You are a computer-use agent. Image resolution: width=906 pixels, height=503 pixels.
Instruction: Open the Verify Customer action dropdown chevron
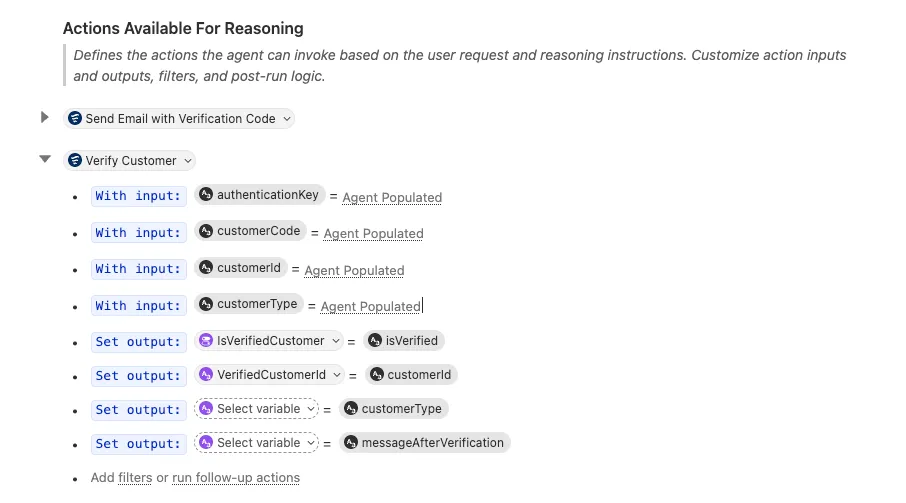[x=188, y=161]
